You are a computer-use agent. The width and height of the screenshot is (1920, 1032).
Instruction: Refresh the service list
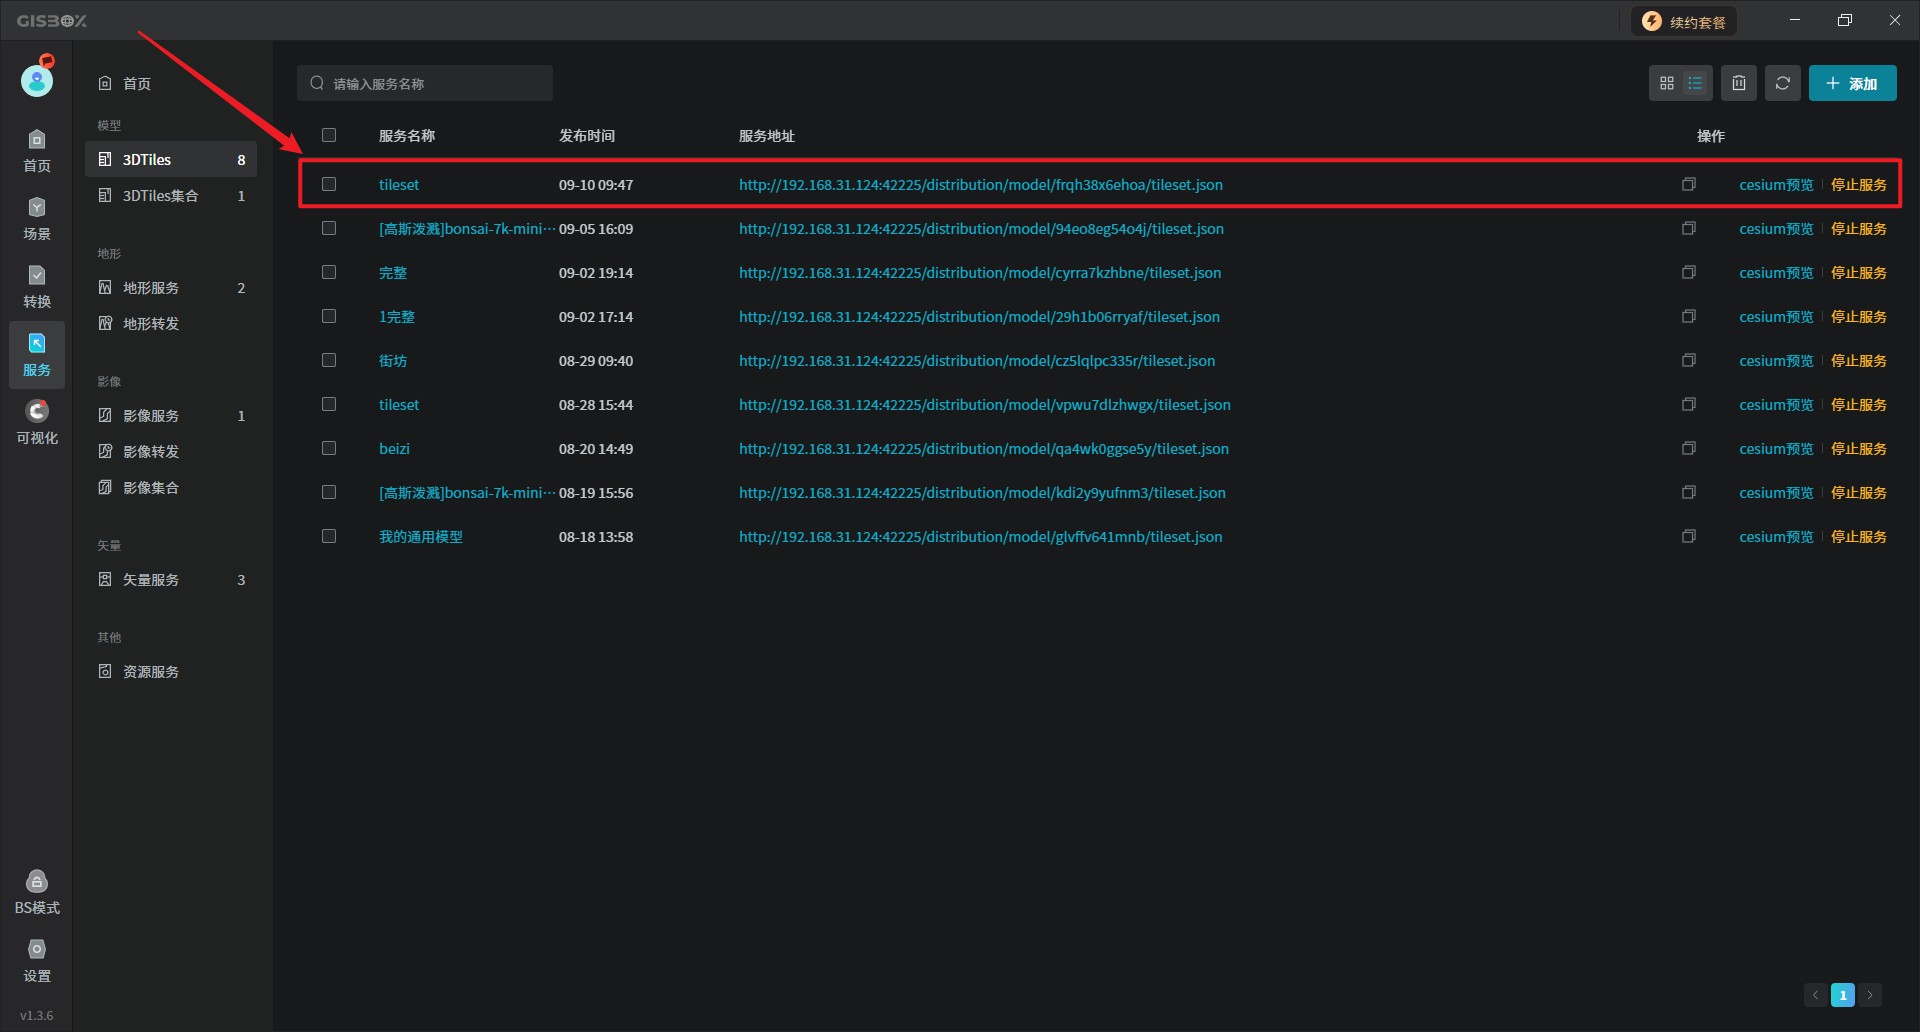click(1782, 84)
